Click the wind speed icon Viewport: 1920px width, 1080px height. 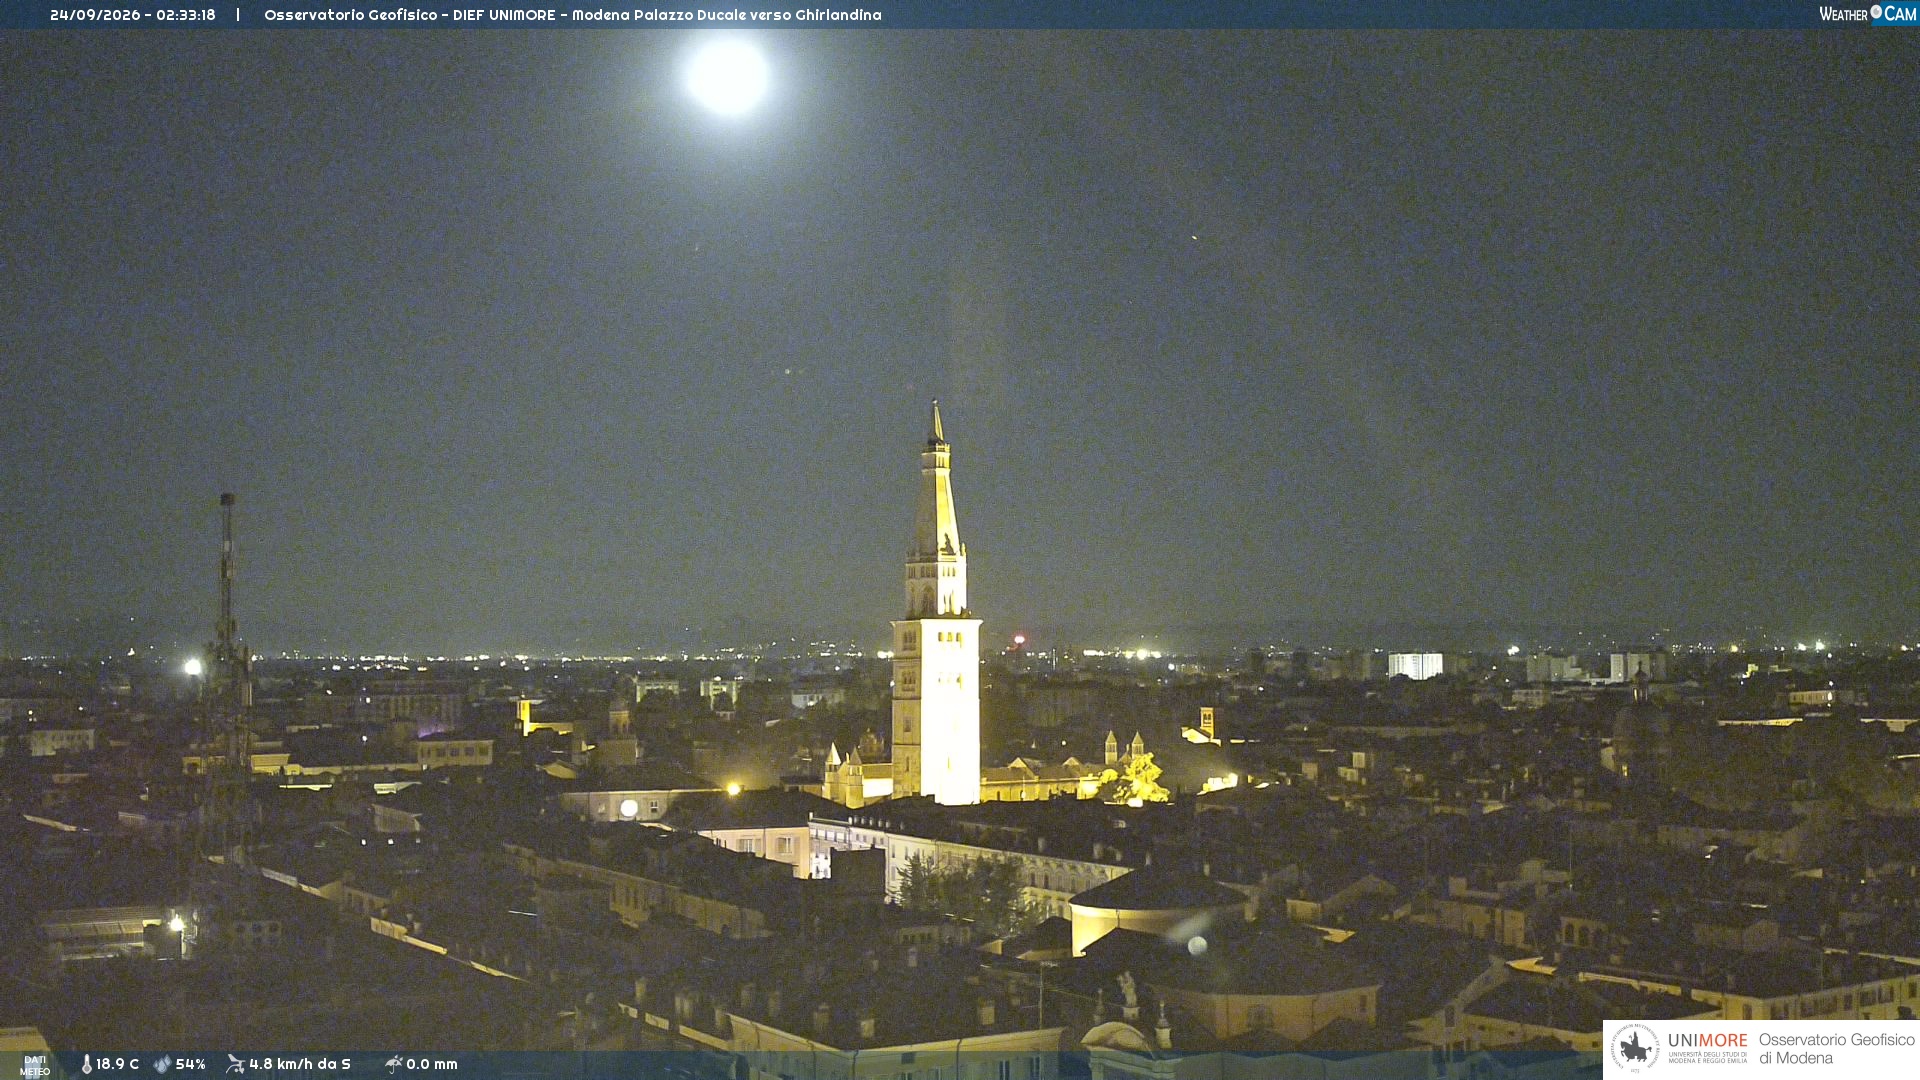235,1064
